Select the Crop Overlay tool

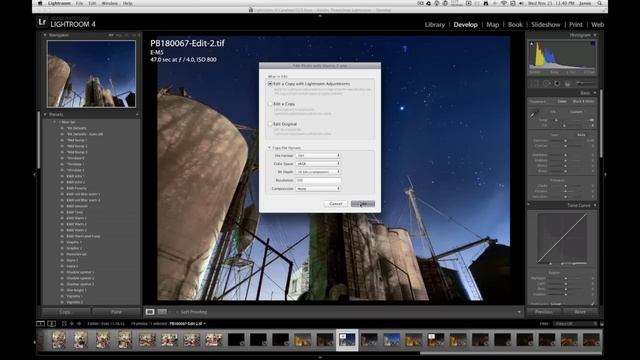point(534,84)
